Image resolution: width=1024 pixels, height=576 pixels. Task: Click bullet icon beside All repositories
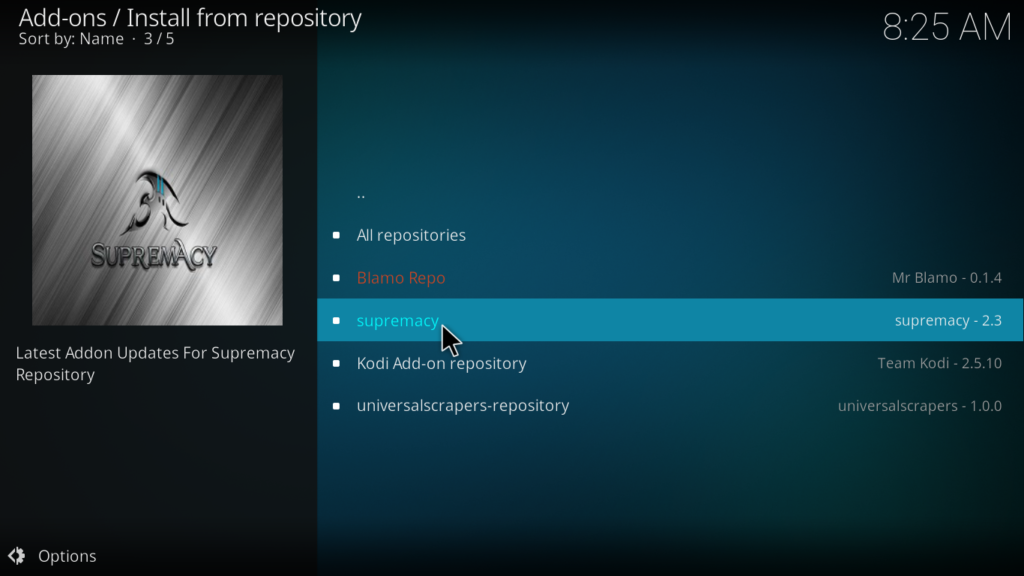coord(336,235)
